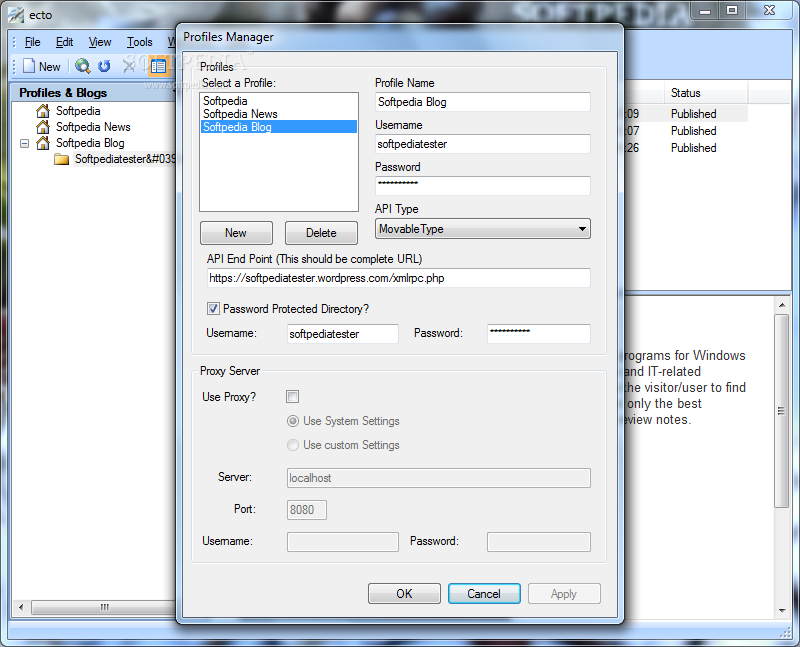Click the protected directory Username field
The height and width of the screenshot is (647, 800).
coord(342,334)
